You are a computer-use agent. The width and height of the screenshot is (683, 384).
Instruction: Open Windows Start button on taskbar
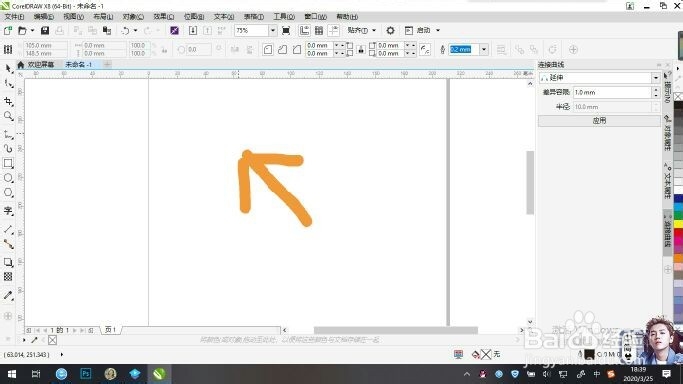[x=12, y=374]
